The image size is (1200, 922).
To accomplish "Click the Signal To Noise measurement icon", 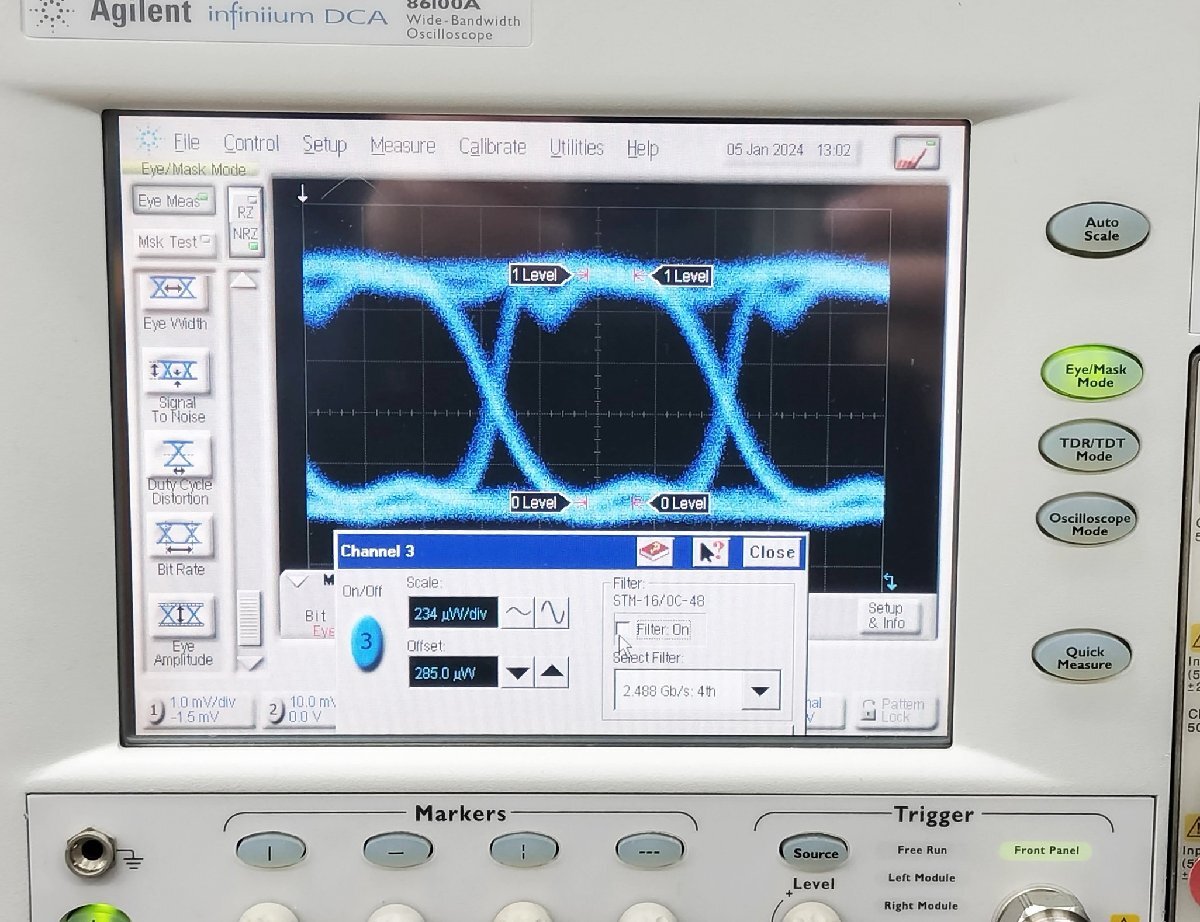I will (177, 371).
